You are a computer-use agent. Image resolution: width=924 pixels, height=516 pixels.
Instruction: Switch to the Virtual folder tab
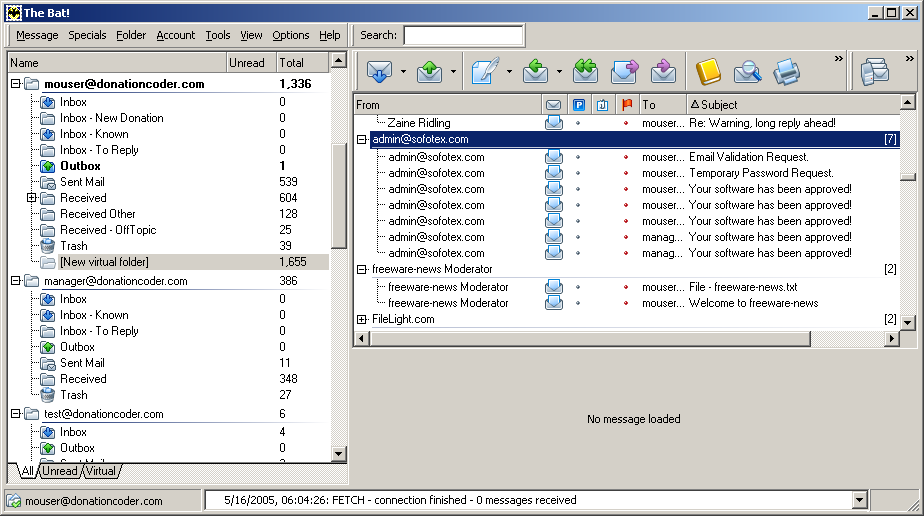101,471
